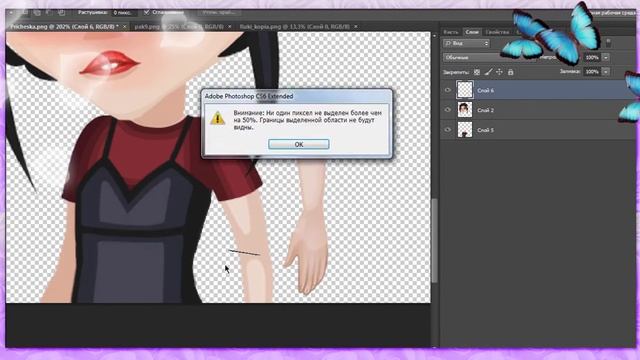Click the Слой 6 layer thumbnail

click(464, 90)
